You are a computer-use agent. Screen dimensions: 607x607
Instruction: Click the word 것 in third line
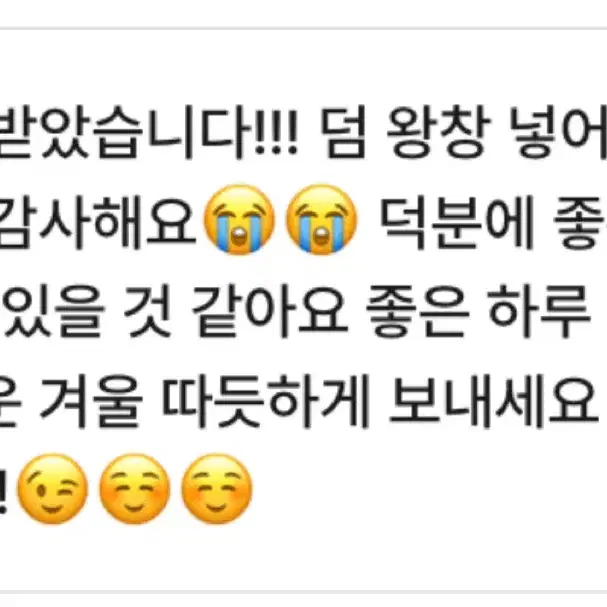[x=147, y=312]
